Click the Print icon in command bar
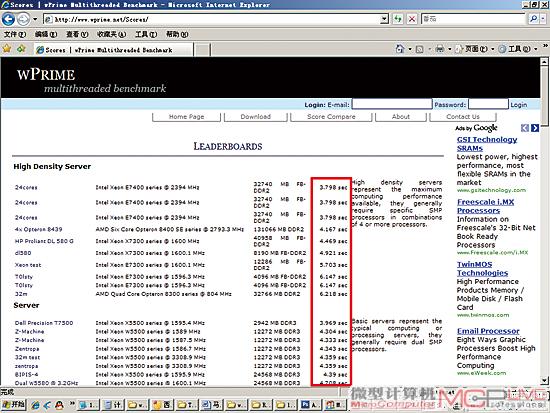The width and height of the screenshot is (550, 413). pyautogui.click(x=440, y=49)
